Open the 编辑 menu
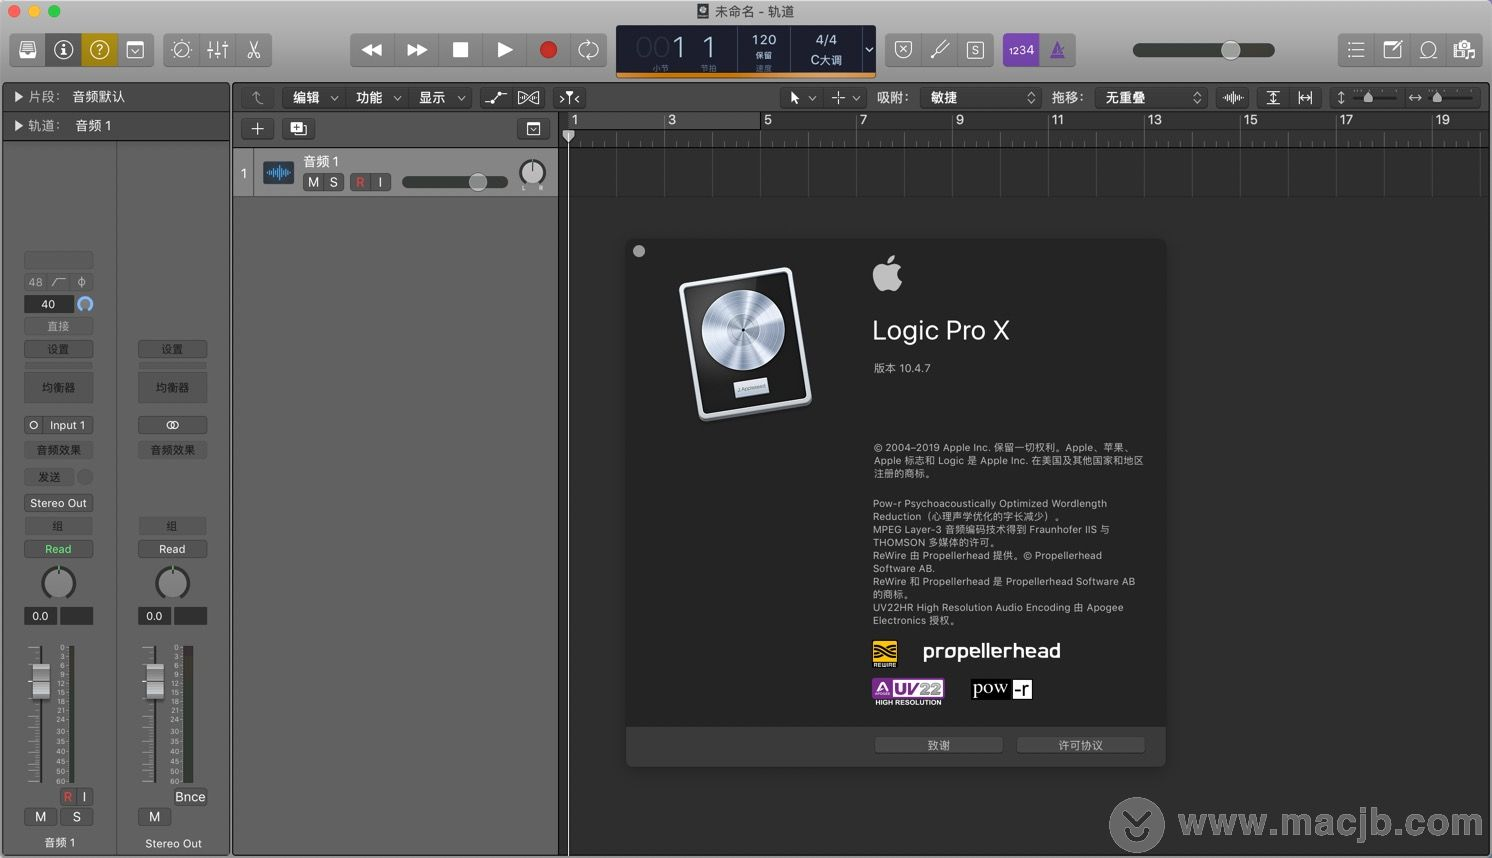1492x858 pixels. pos(315,97)
